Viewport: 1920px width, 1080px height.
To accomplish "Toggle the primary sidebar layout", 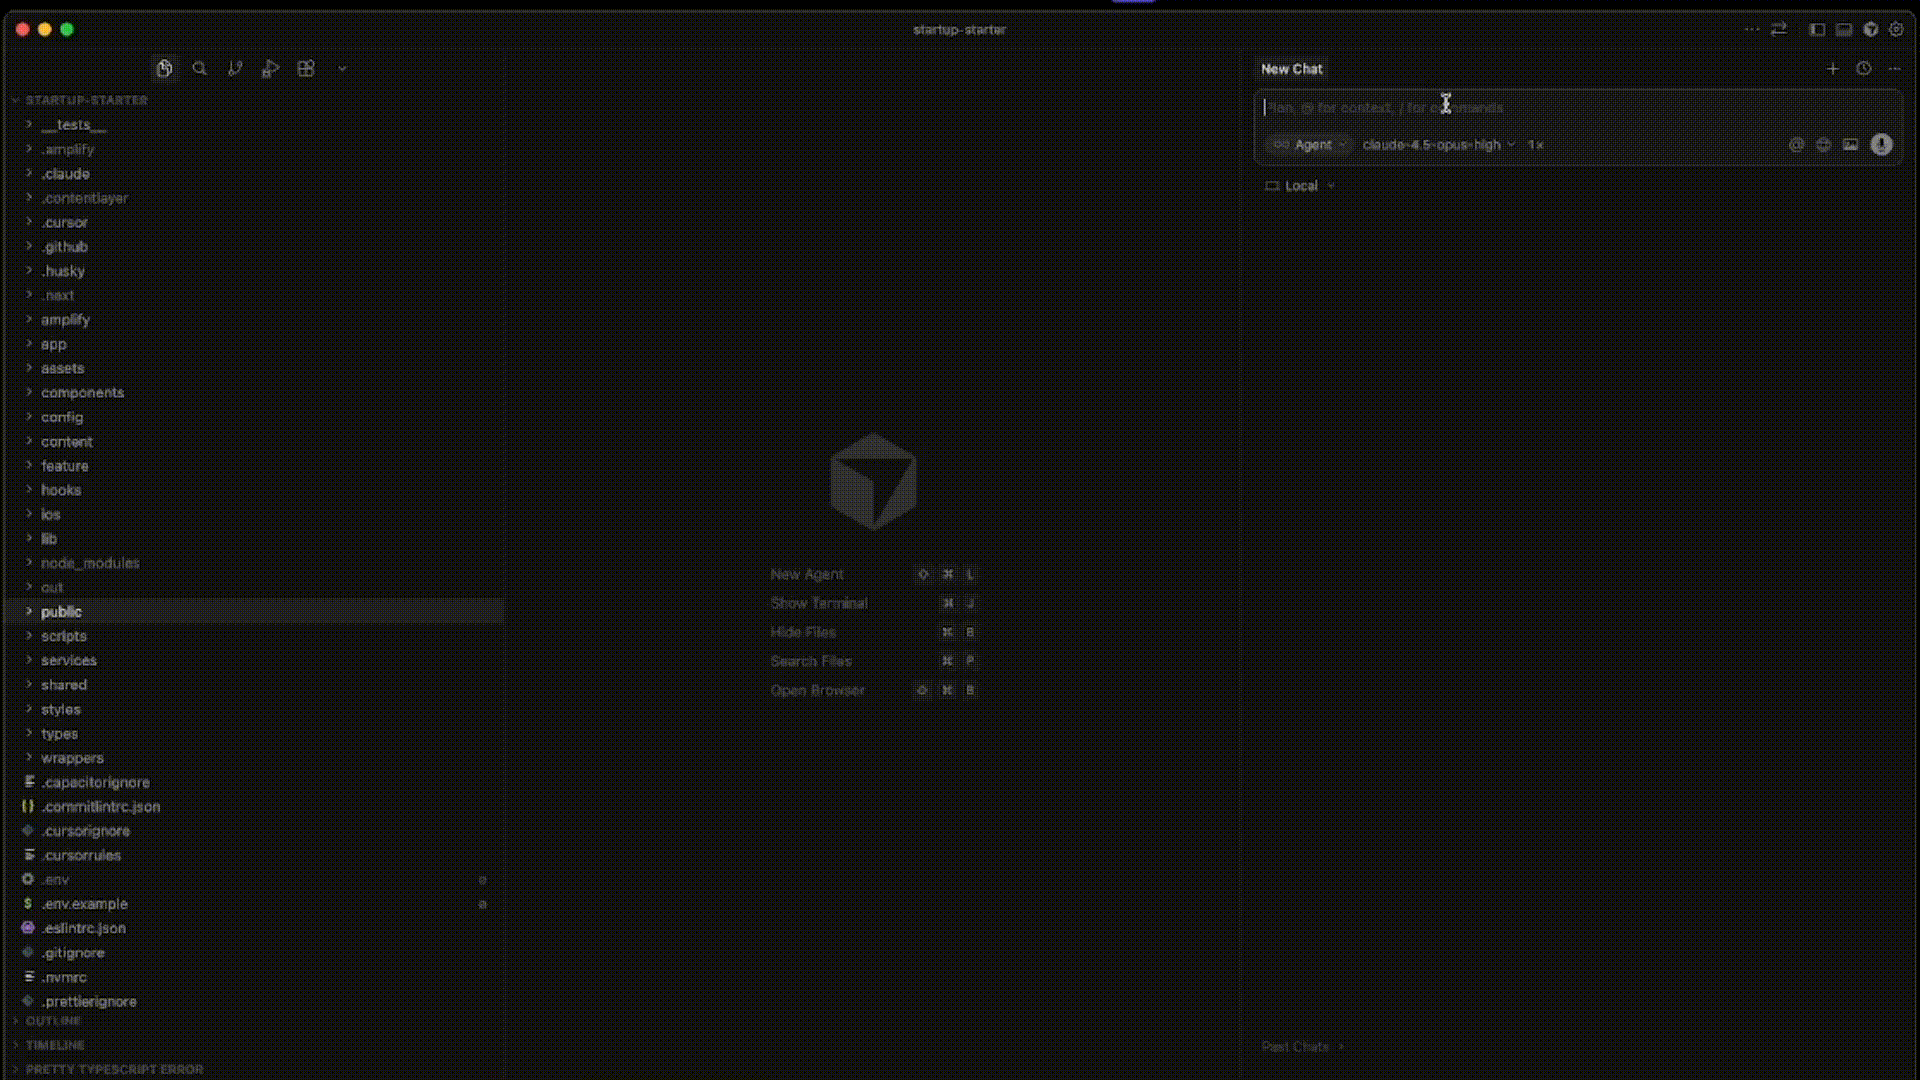I will click(x=1817, y=29).
